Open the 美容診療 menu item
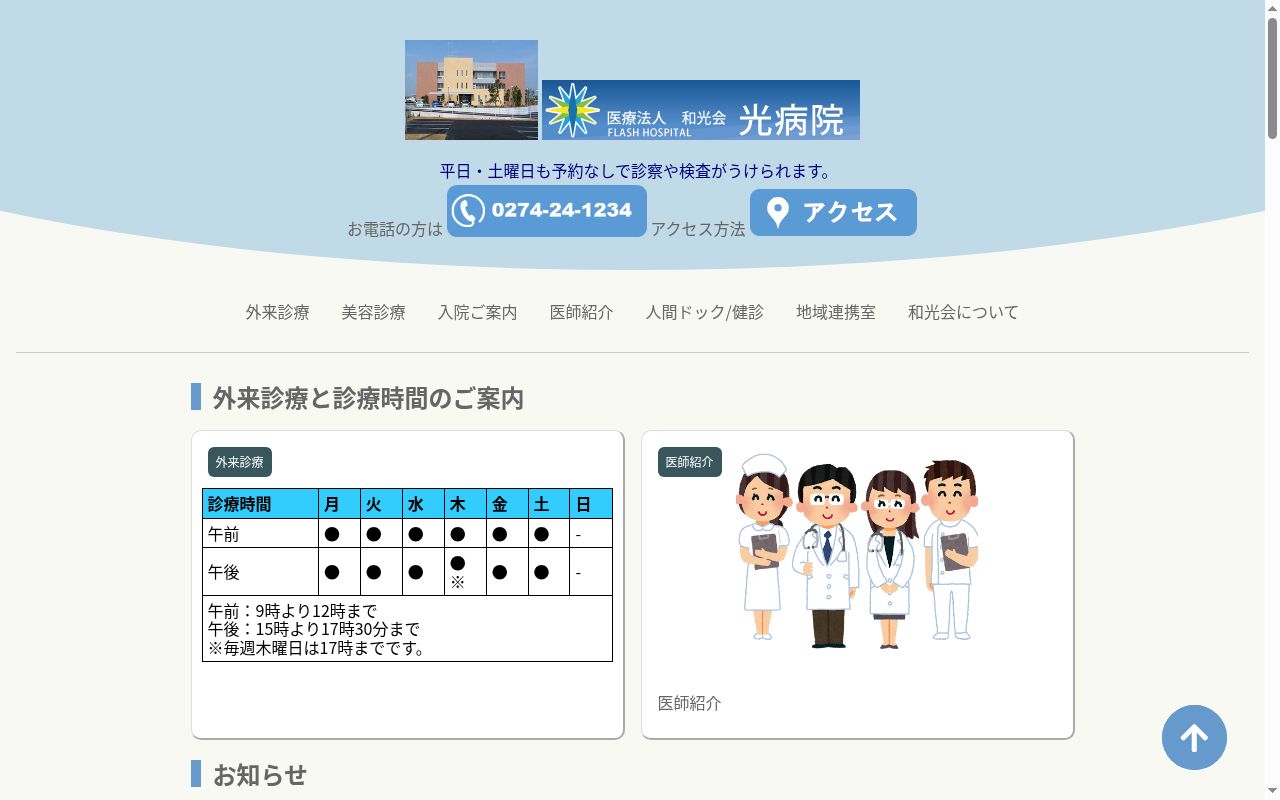 [x=374, y=312]
